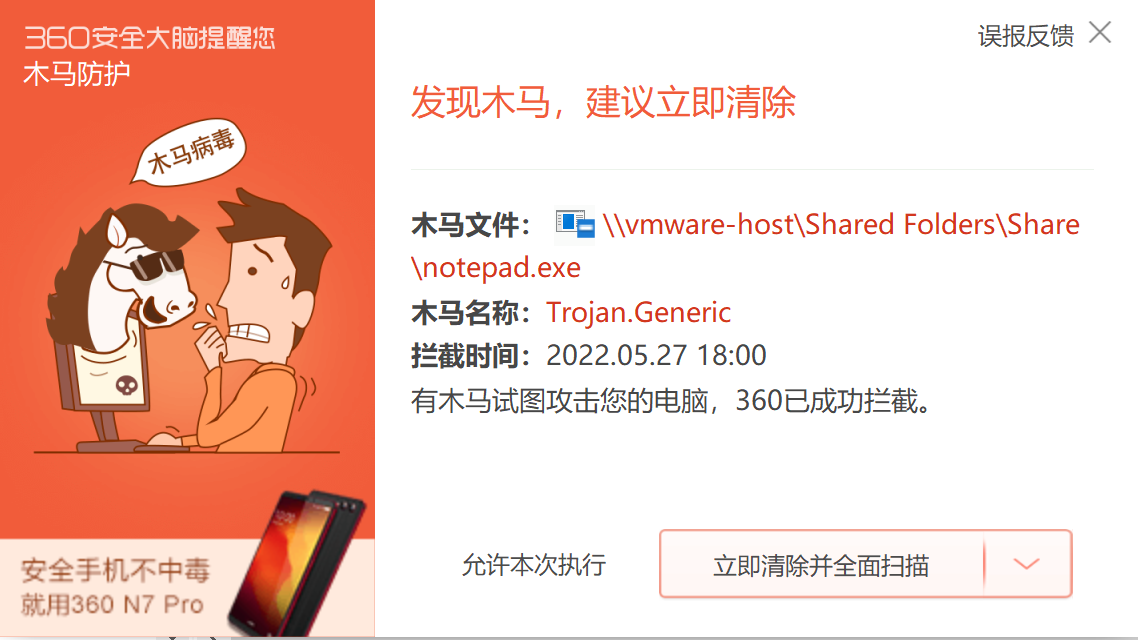Click the \notepad.exe file path text
Viewport: 1138px width, 640px height.
click(496, 268)
